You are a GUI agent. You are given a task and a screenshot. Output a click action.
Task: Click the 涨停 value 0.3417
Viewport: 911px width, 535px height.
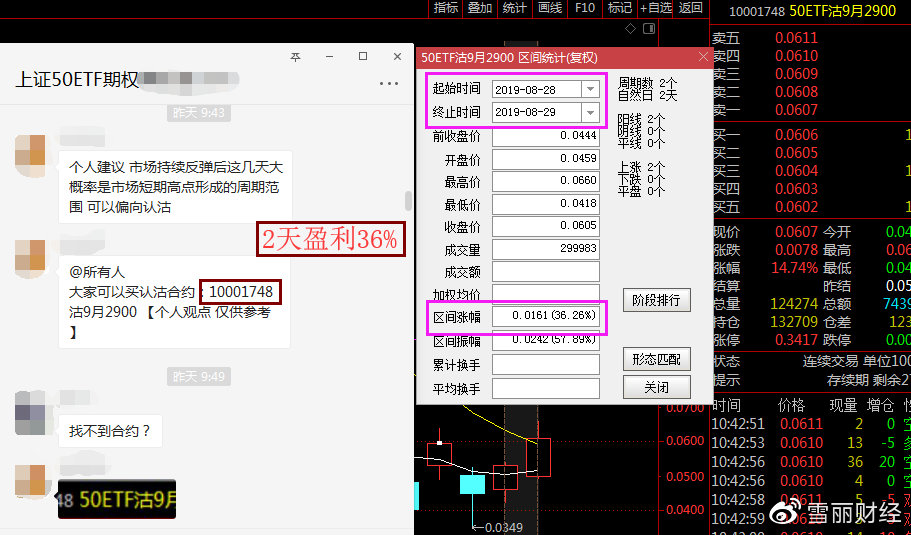[x=796, y=340]
